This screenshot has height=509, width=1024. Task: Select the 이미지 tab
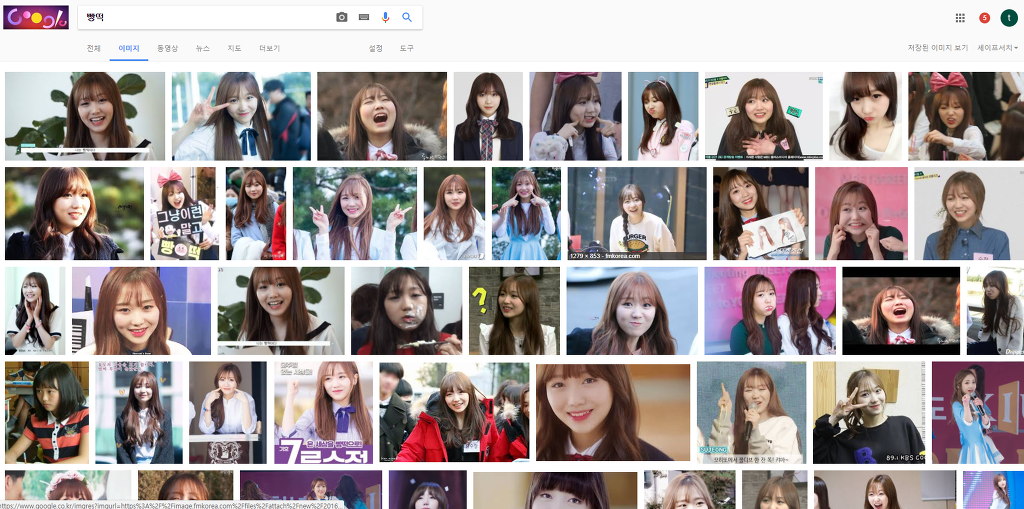tap(129, 48)
